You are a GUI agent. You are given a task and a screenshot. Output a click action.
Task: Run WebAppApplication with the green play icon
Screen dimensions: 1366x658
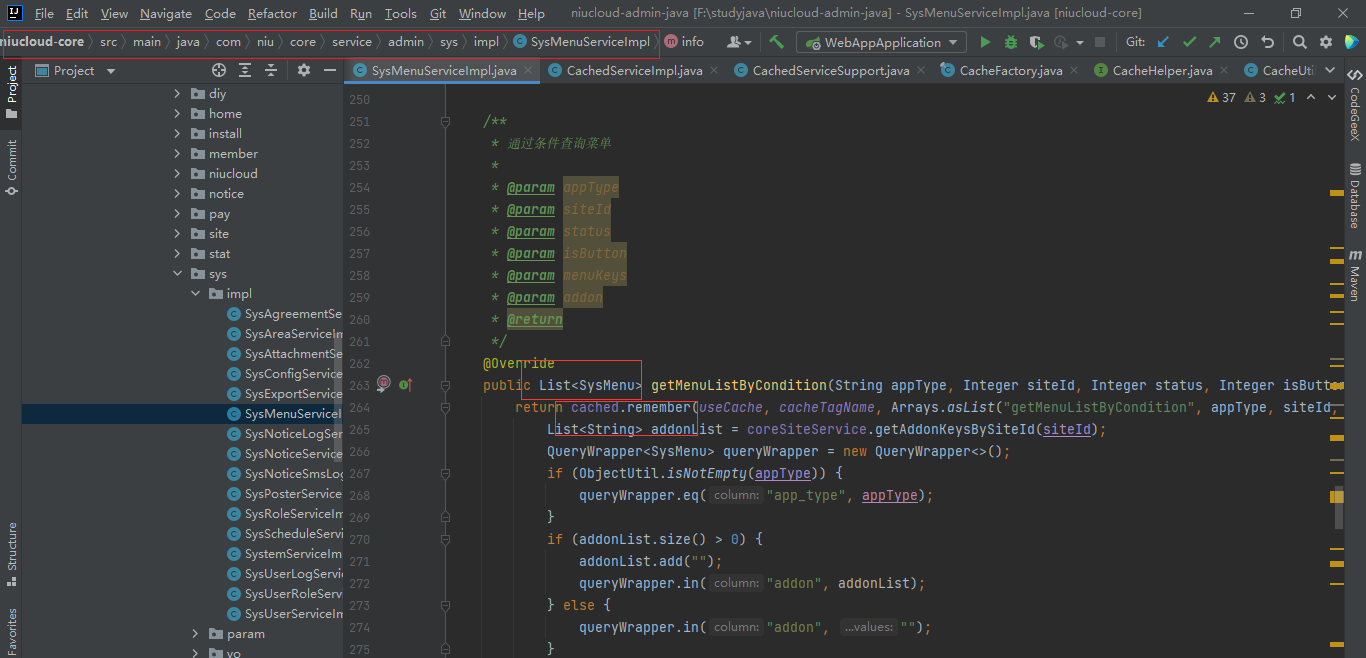pyautogui.click(x=985, y=42)
